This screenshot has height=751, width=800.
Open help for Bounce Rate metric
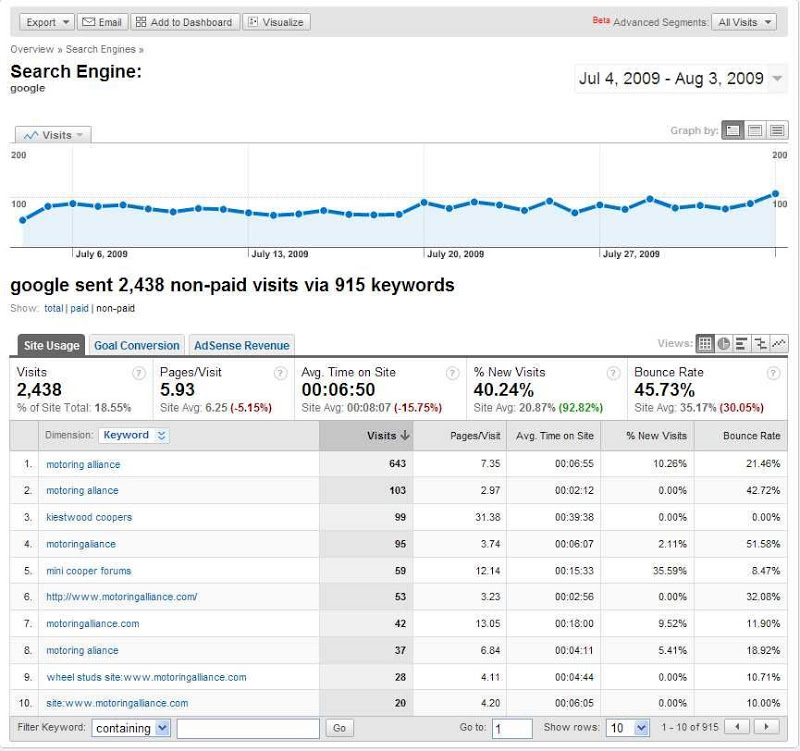click(773, 373)
